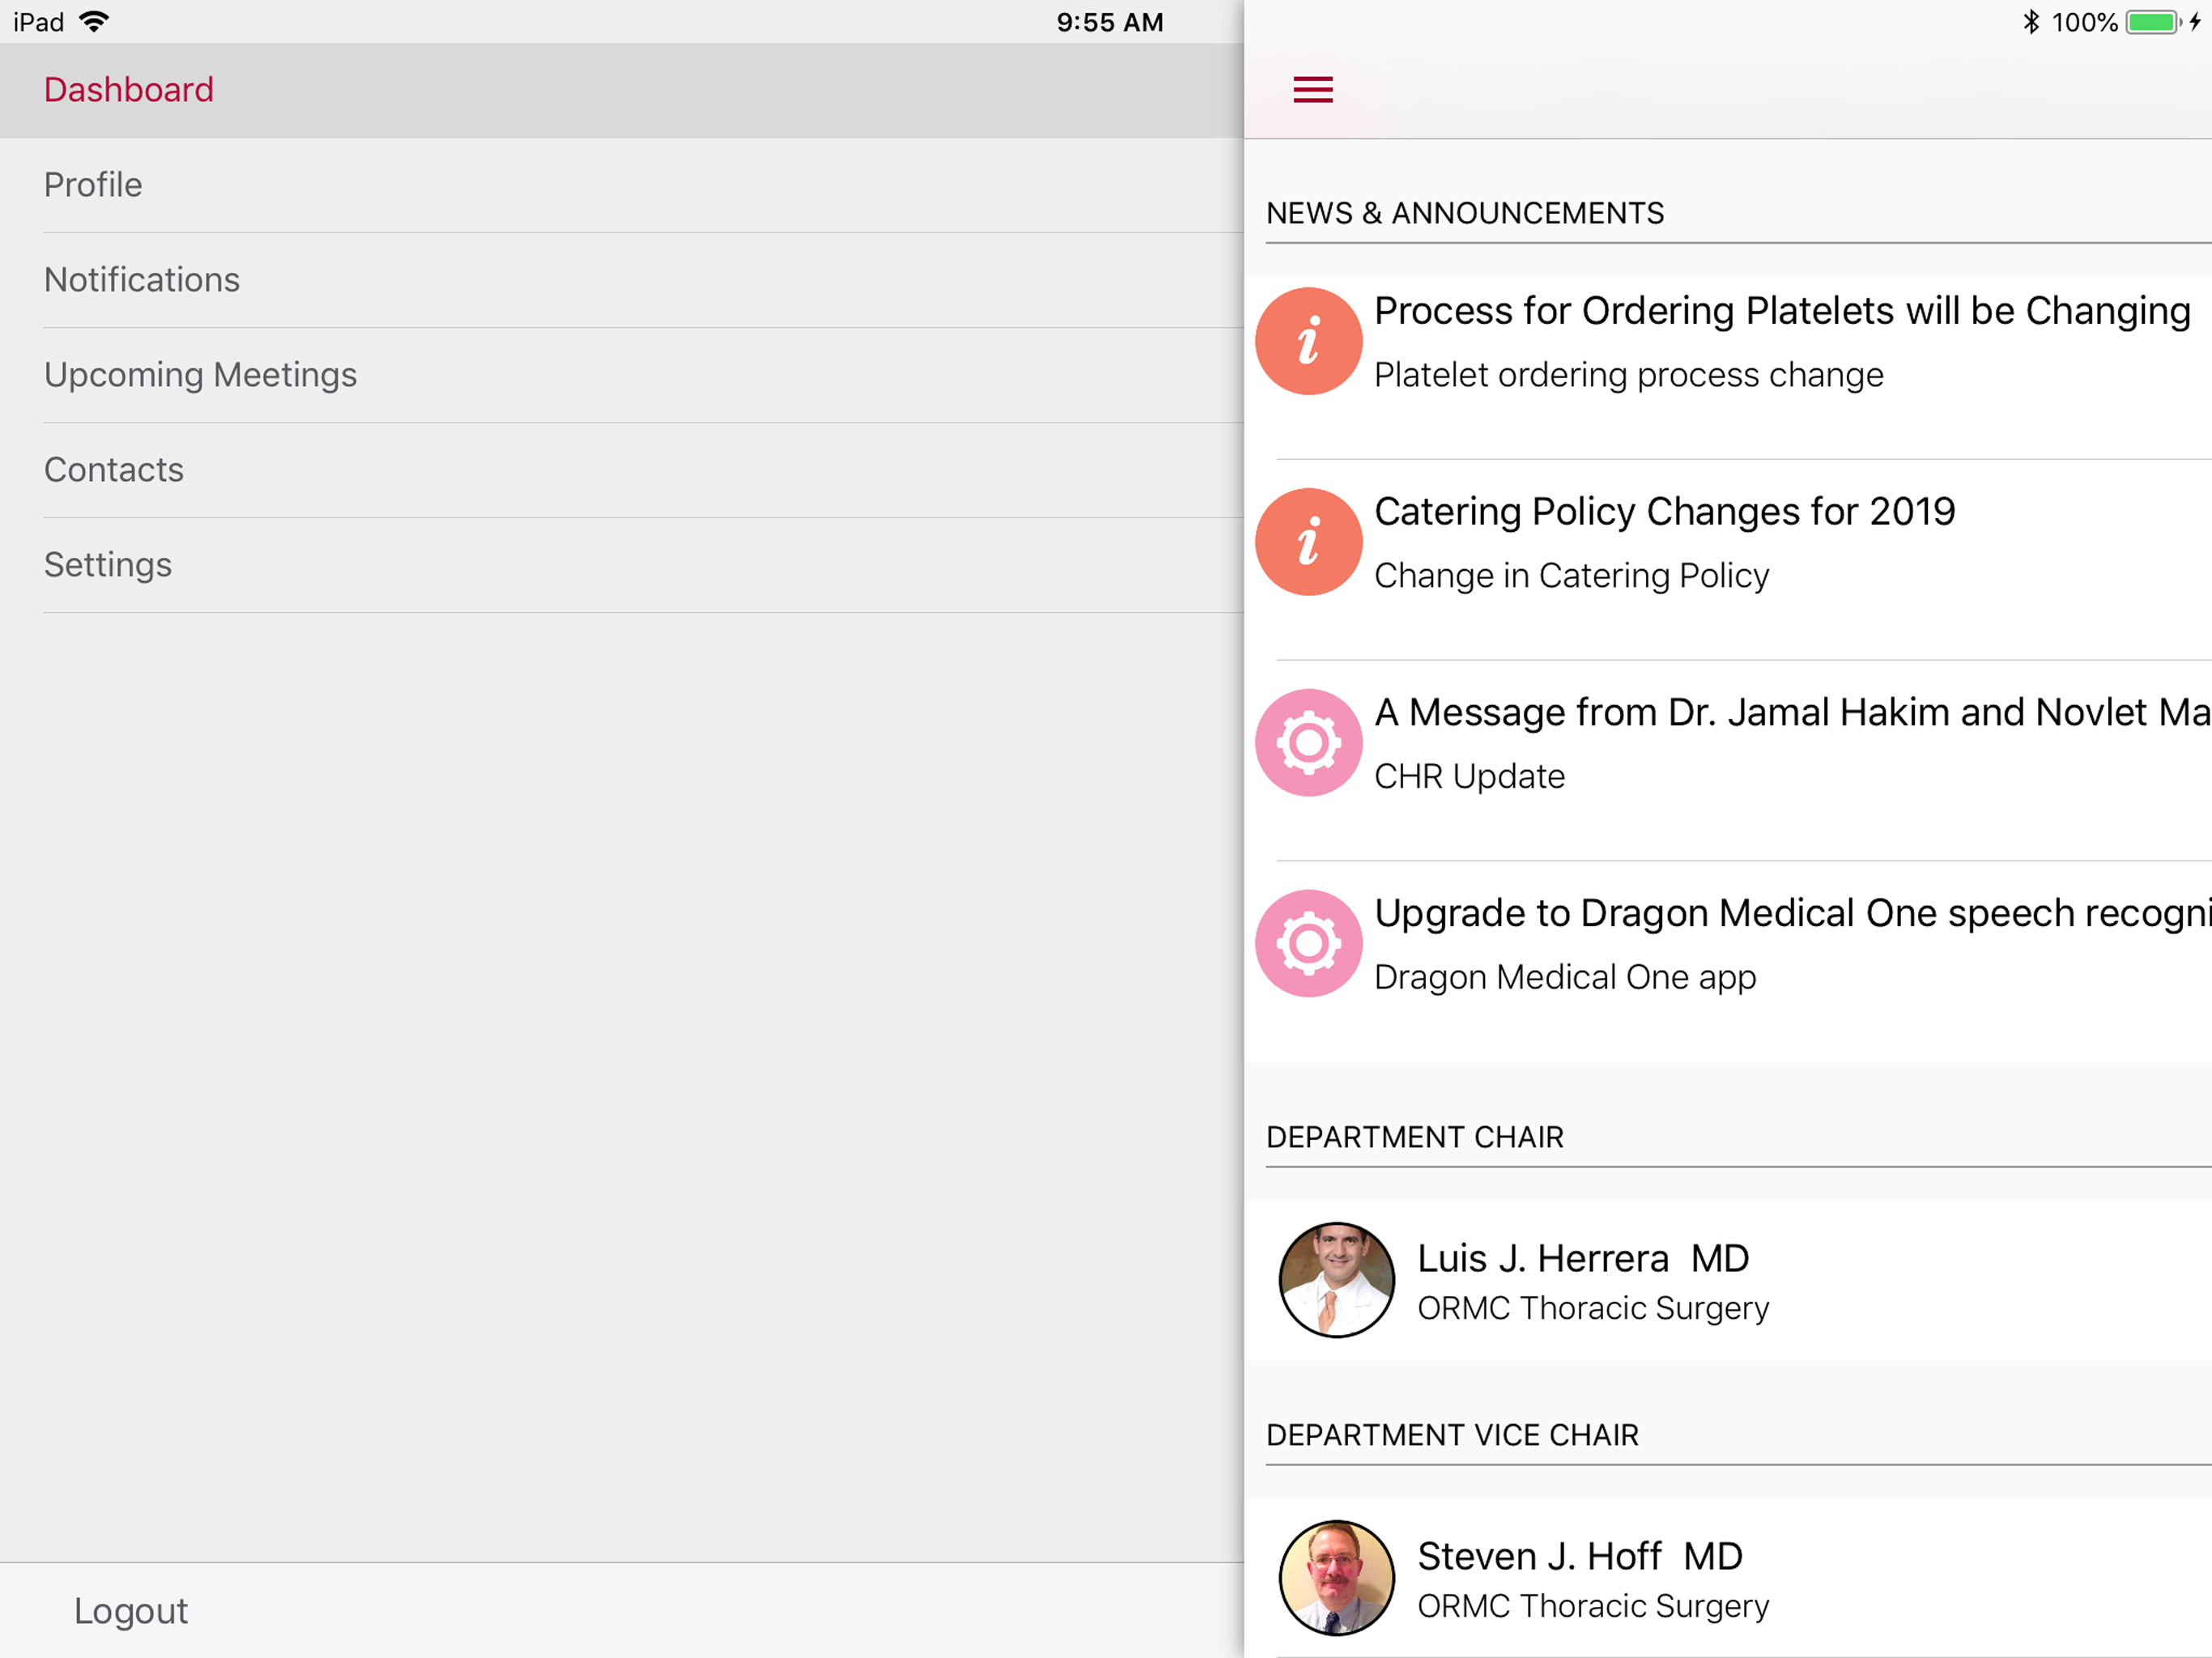
Task: Open the Dashboard menu item
Action: click(622, 90)
